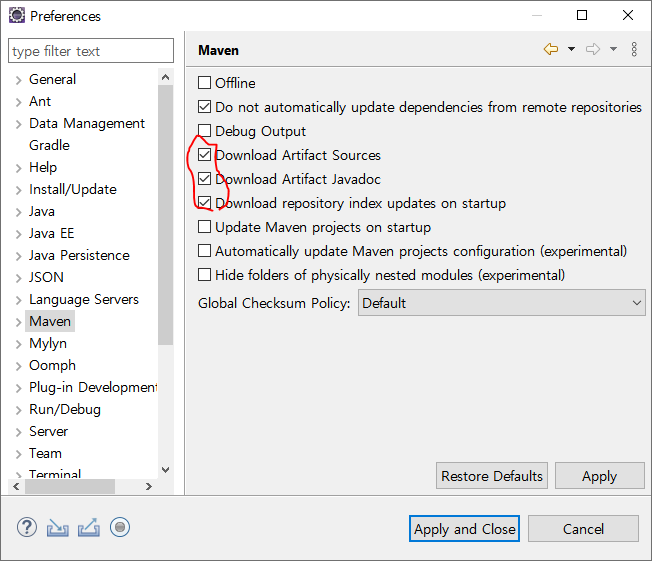
Task: Click the Oomph preference recorder icon
Action: [x=120, y=528]
